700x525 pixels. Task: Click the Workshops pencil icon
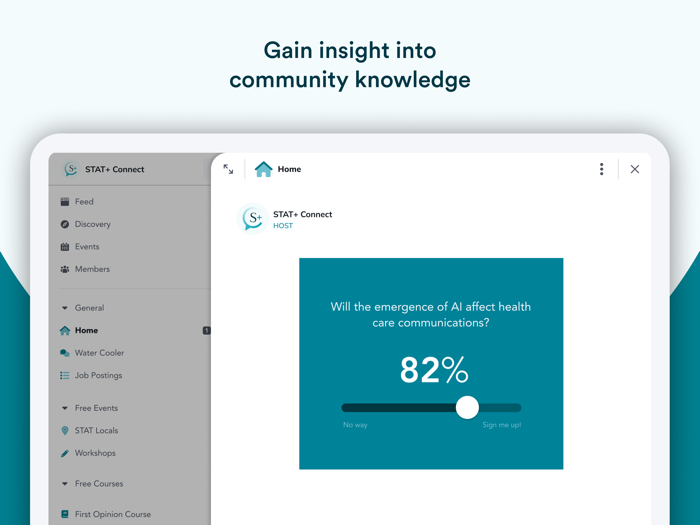coord(65,453)
